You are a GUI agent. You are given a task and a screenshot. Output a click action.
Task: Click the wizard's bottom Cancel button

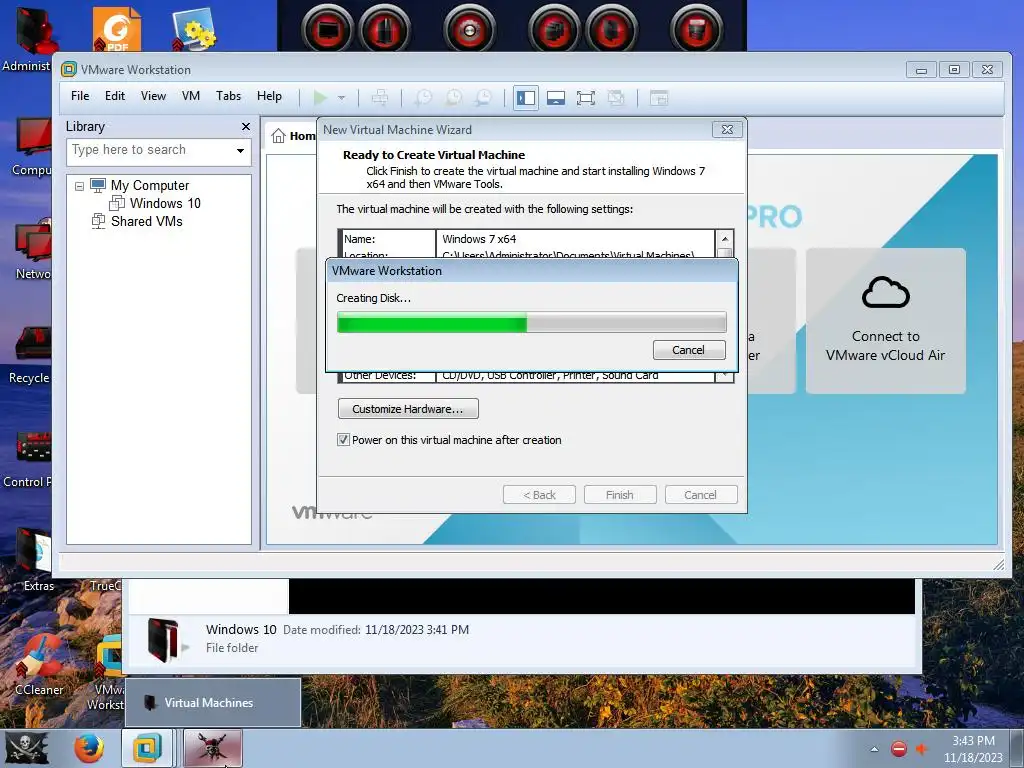point(701,495)
